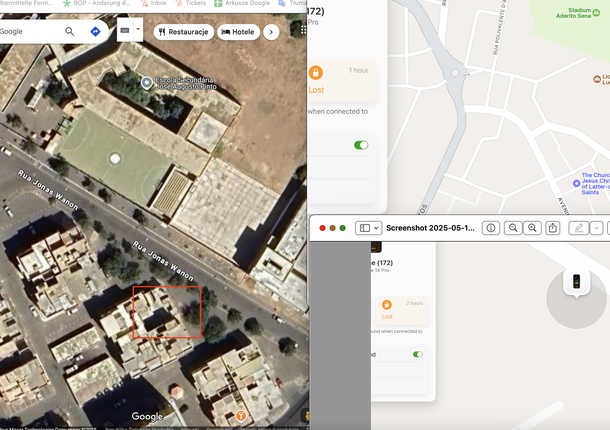The height and width of the screenshot is (430, 610).
Task: Open directions with the blue arrow icon
Action: point(95,32)
